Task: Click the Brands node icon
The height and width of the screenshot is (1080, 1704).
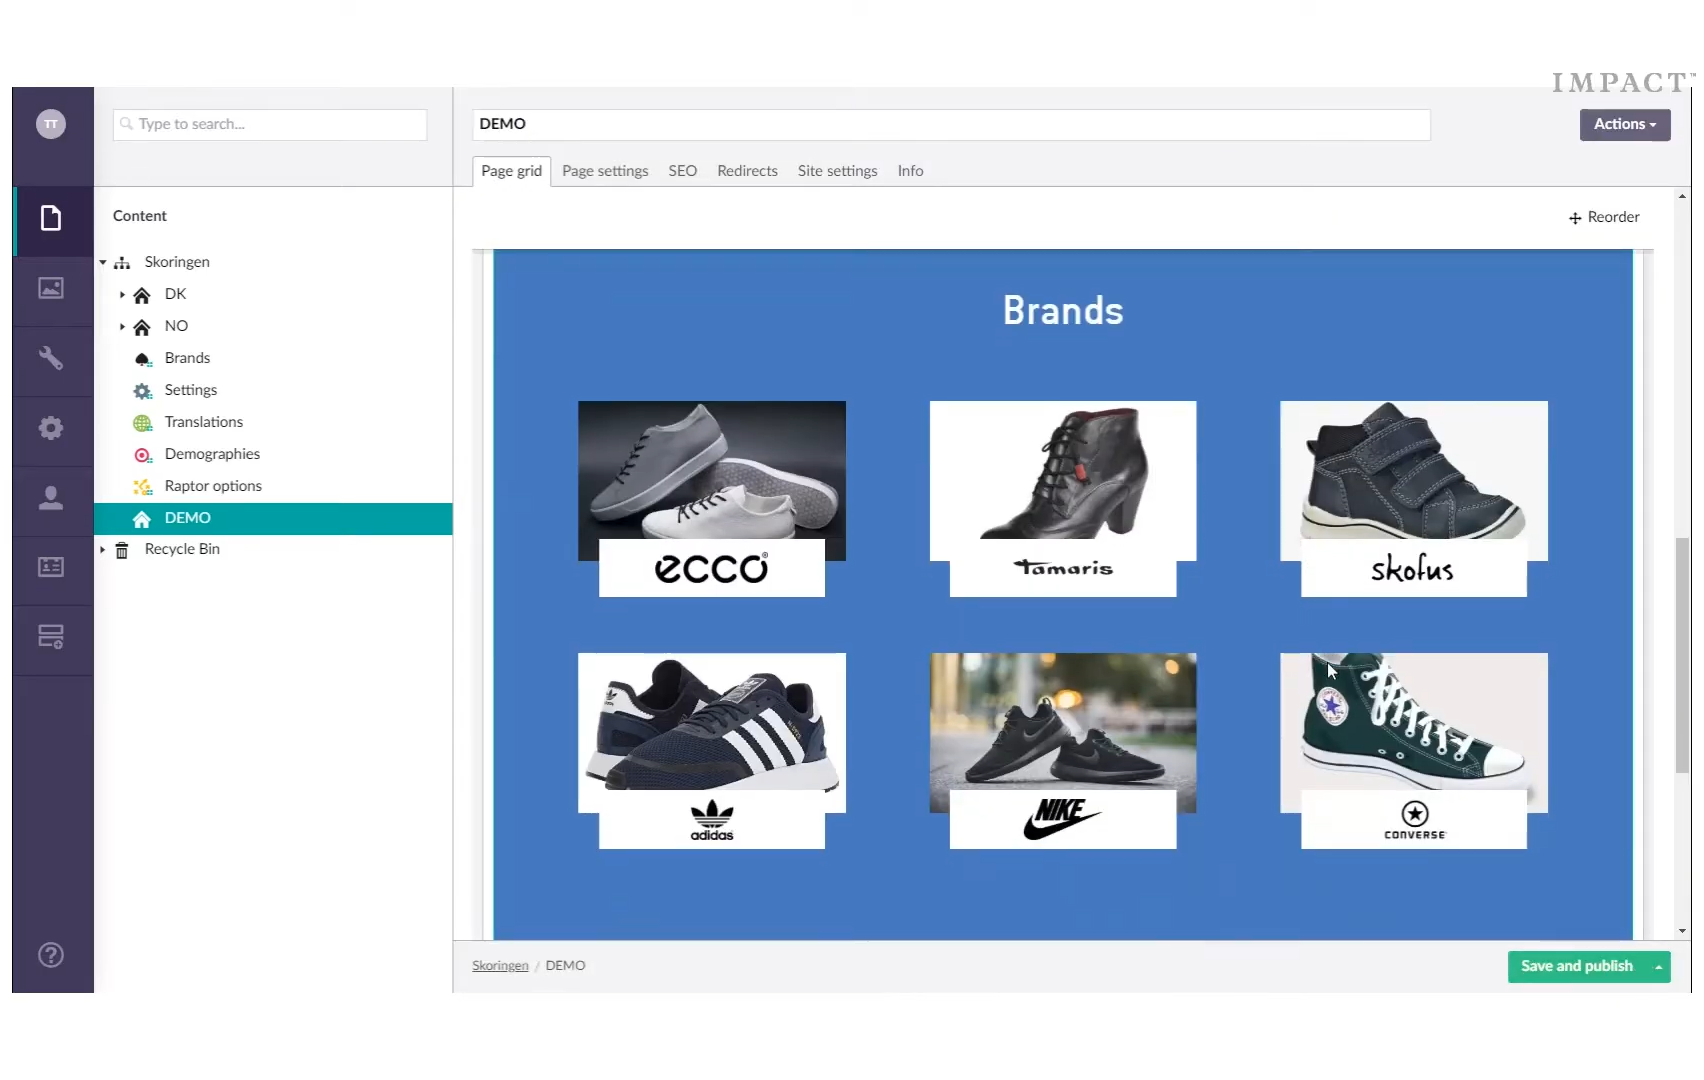Action: click(x=143, y=359)
